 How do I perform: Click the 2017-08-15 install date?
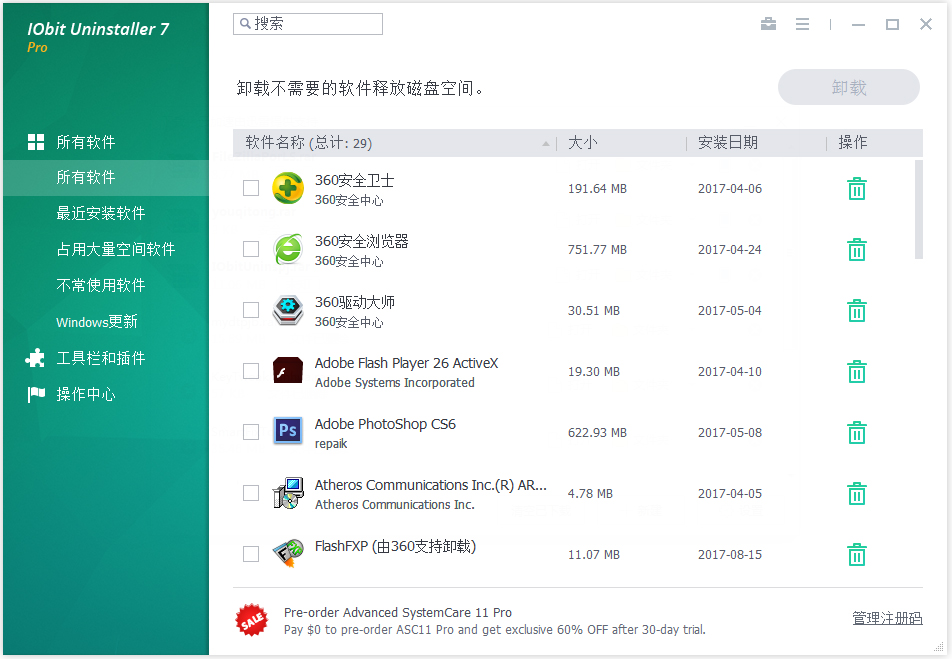point(730,555)
